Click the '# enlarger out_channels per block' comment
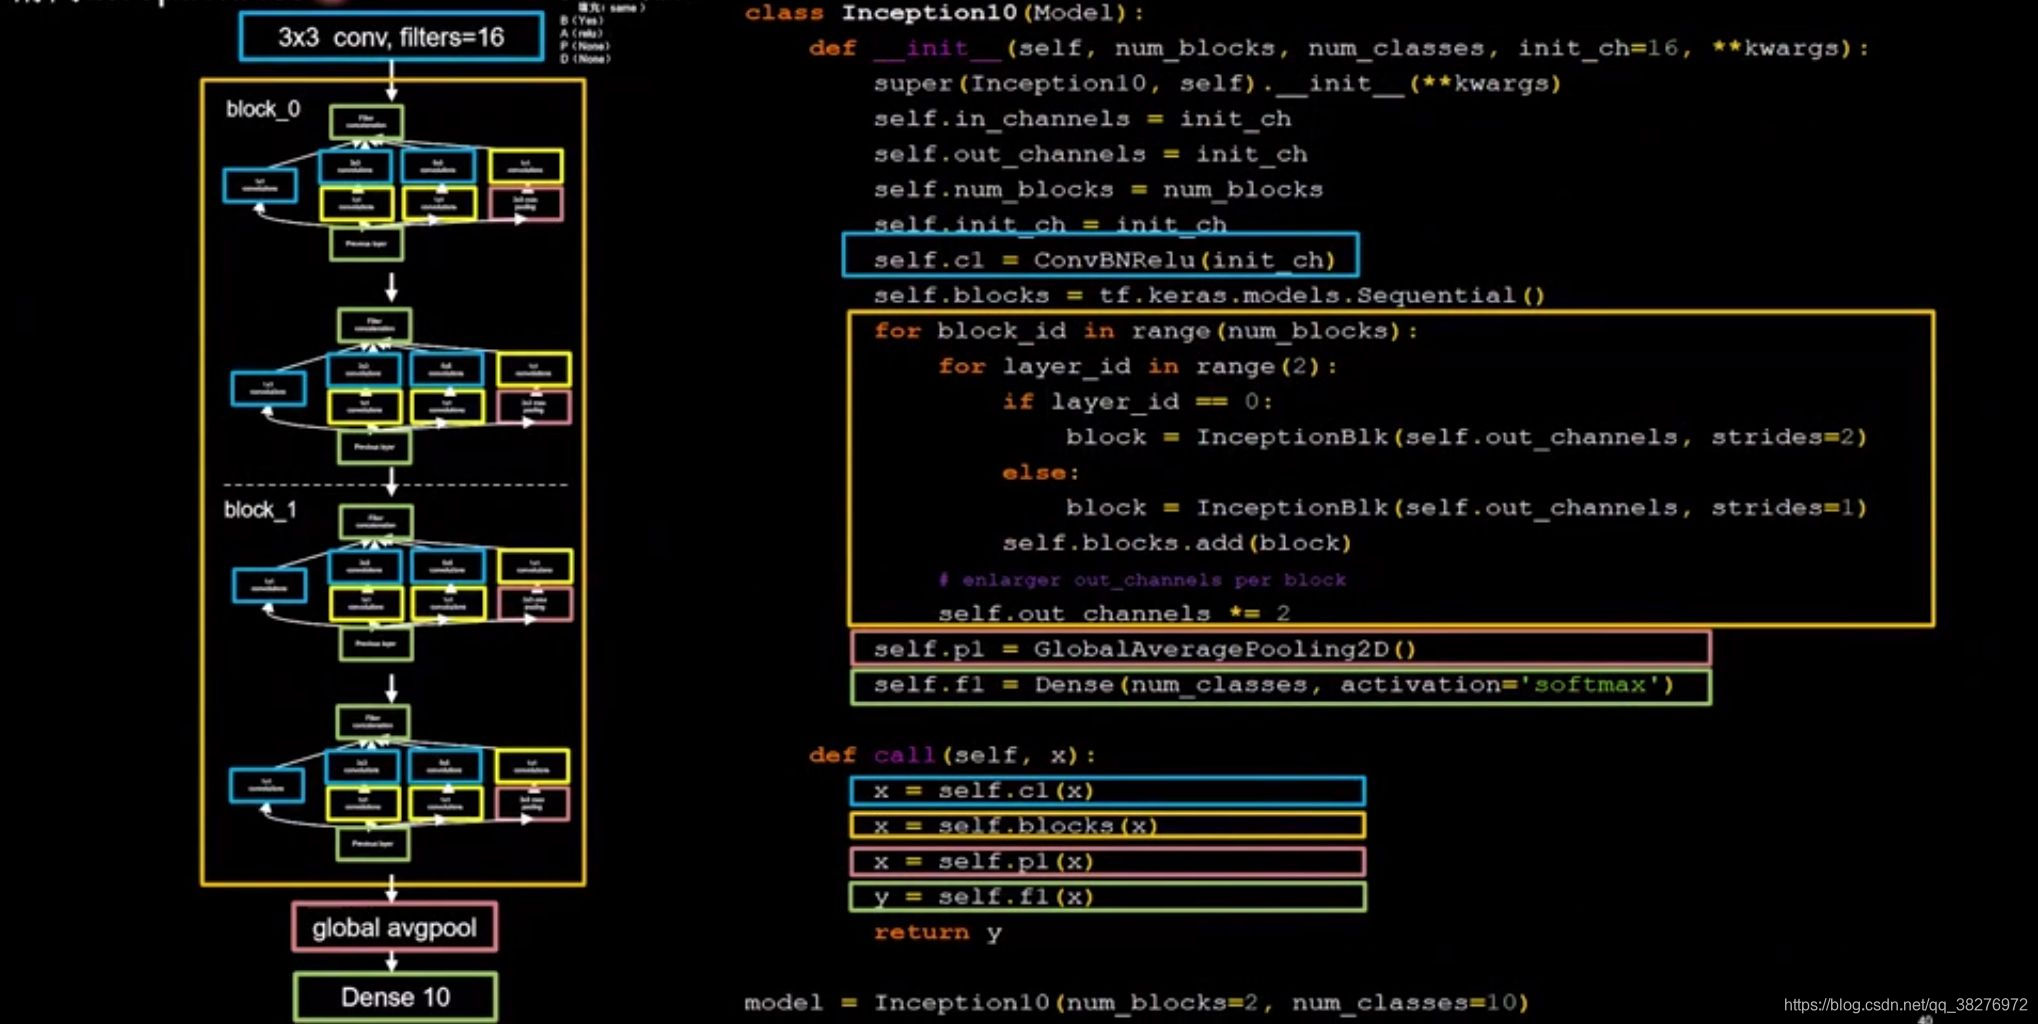This screenshot has height=1024, width=2038. click(1142, 580)
